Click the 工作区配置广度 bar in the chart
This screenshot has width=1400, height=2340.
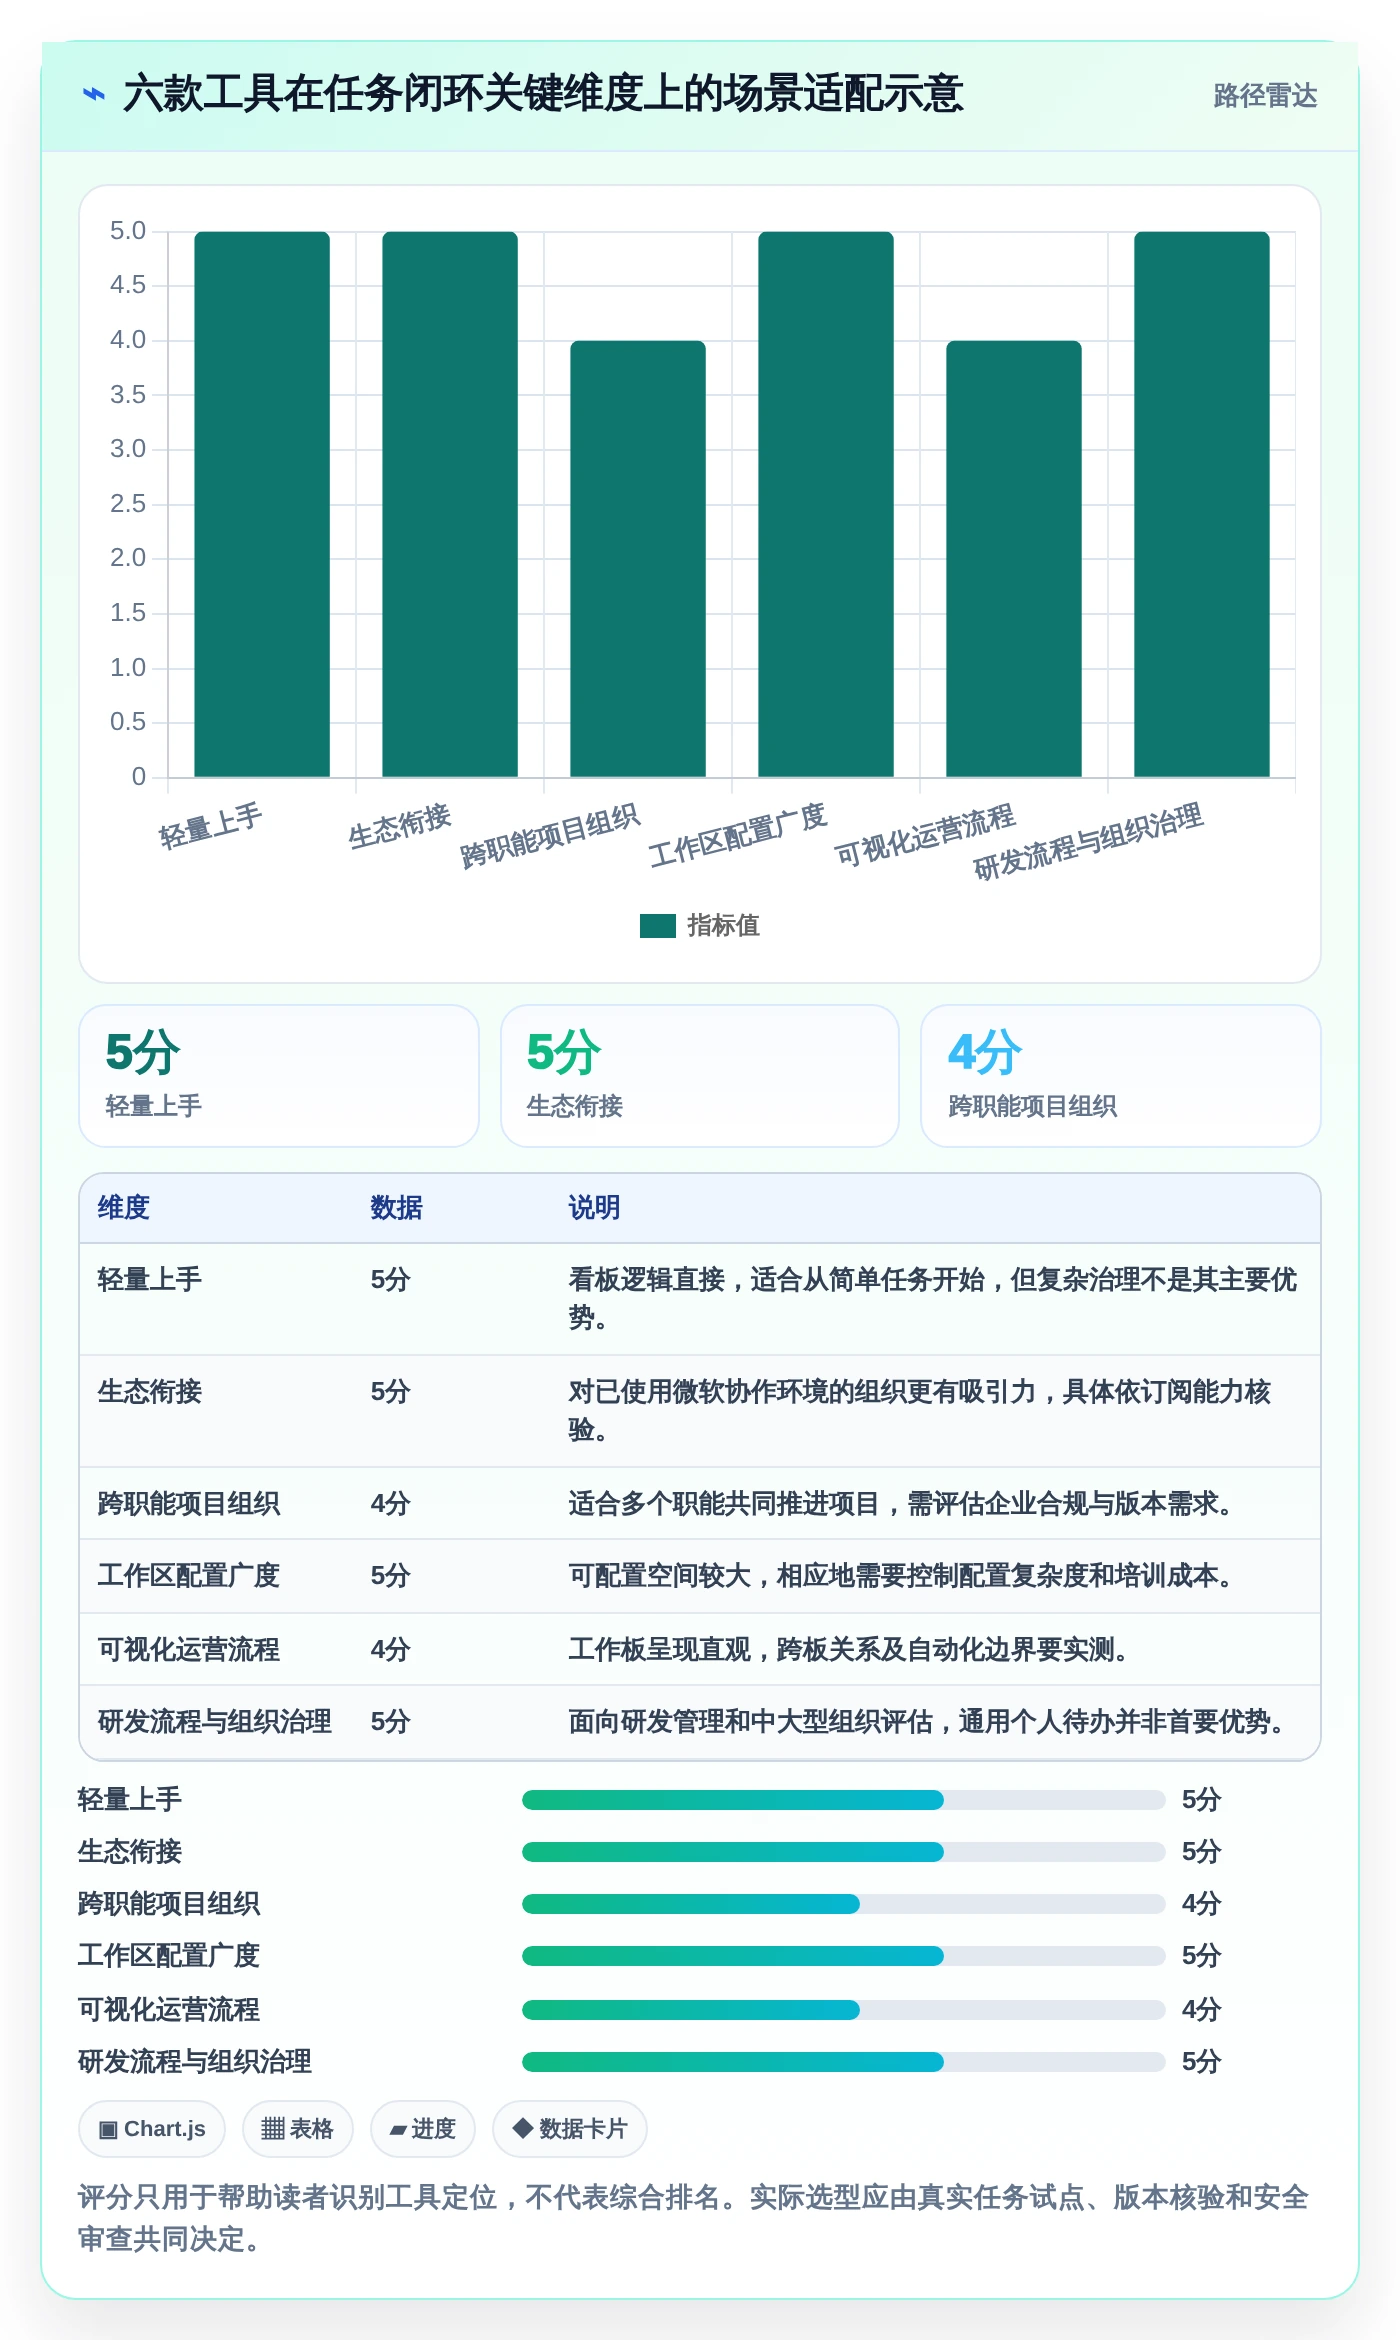click(826, 504)
